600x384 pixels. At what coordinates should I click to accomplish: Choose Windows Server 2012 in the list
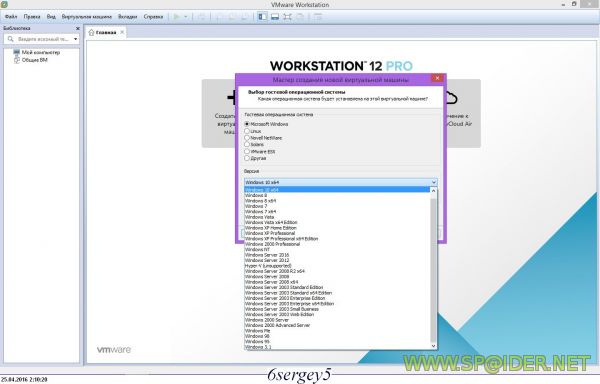[337, 260]
